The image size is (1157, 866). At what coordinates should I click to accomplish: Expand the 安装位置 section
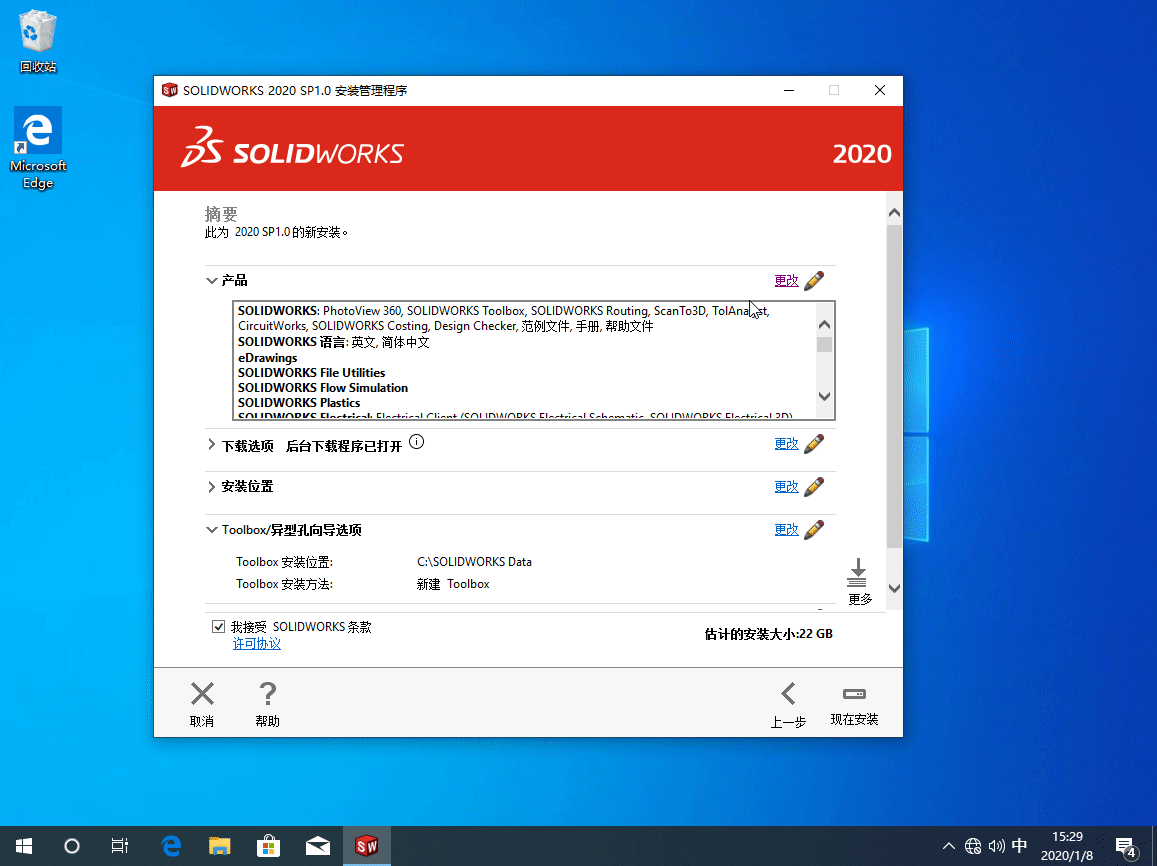click(x=212, y=487)
